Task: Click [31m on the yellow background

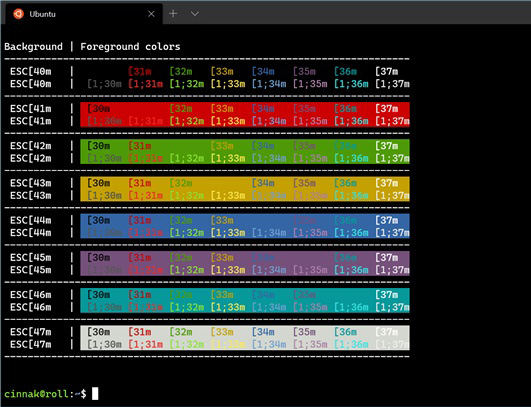Action: (140, 184)
